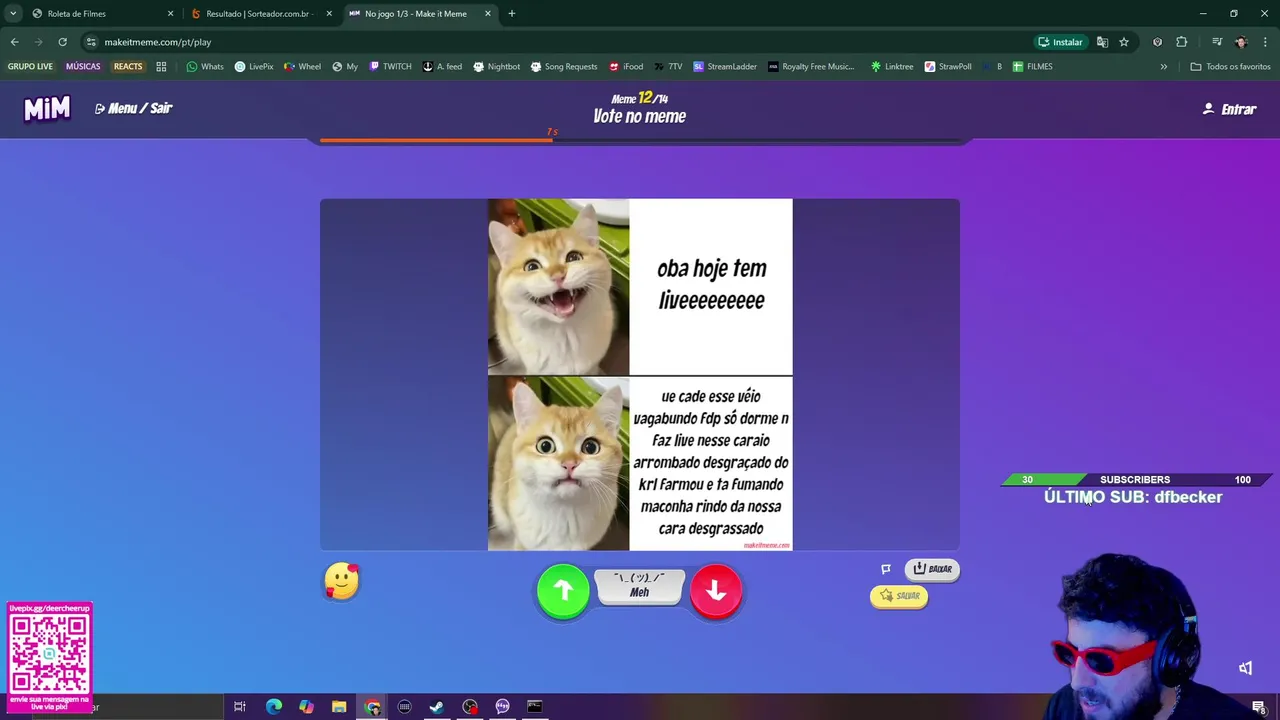The width and height of the screenshot is (1280, 720).
Task: Upvote the meme with the green arrow
Action: (x=563, y=591)
